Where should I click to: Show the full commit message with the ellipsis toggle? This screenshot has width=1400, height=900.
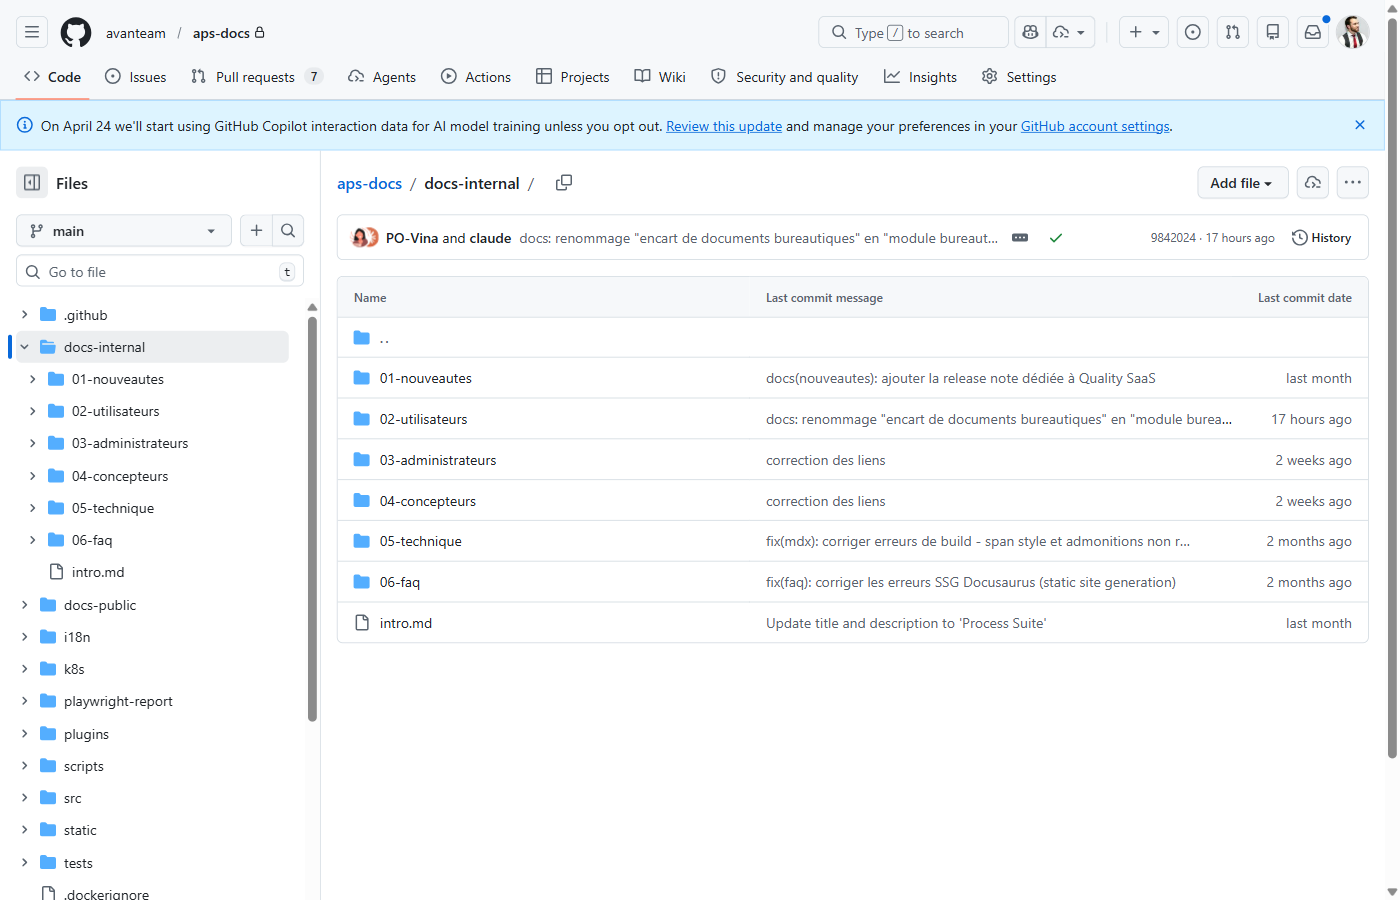(x=1020, y=238)
